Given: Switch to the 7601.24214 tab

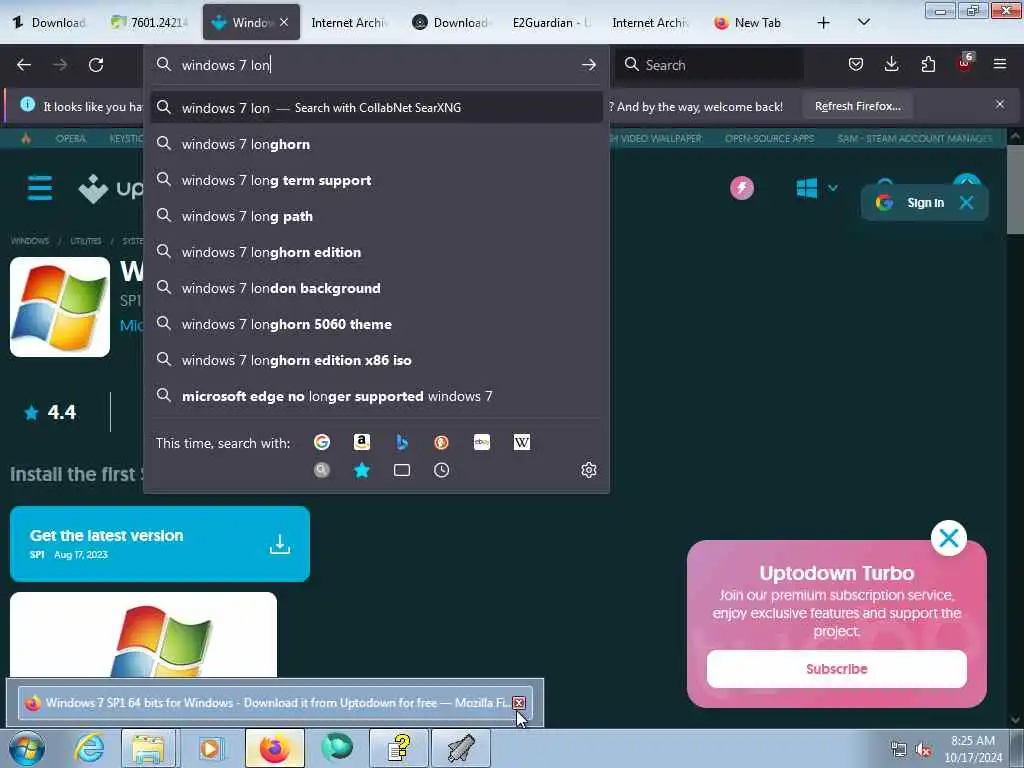Looking at the screenshot, I should click(150, 22).
